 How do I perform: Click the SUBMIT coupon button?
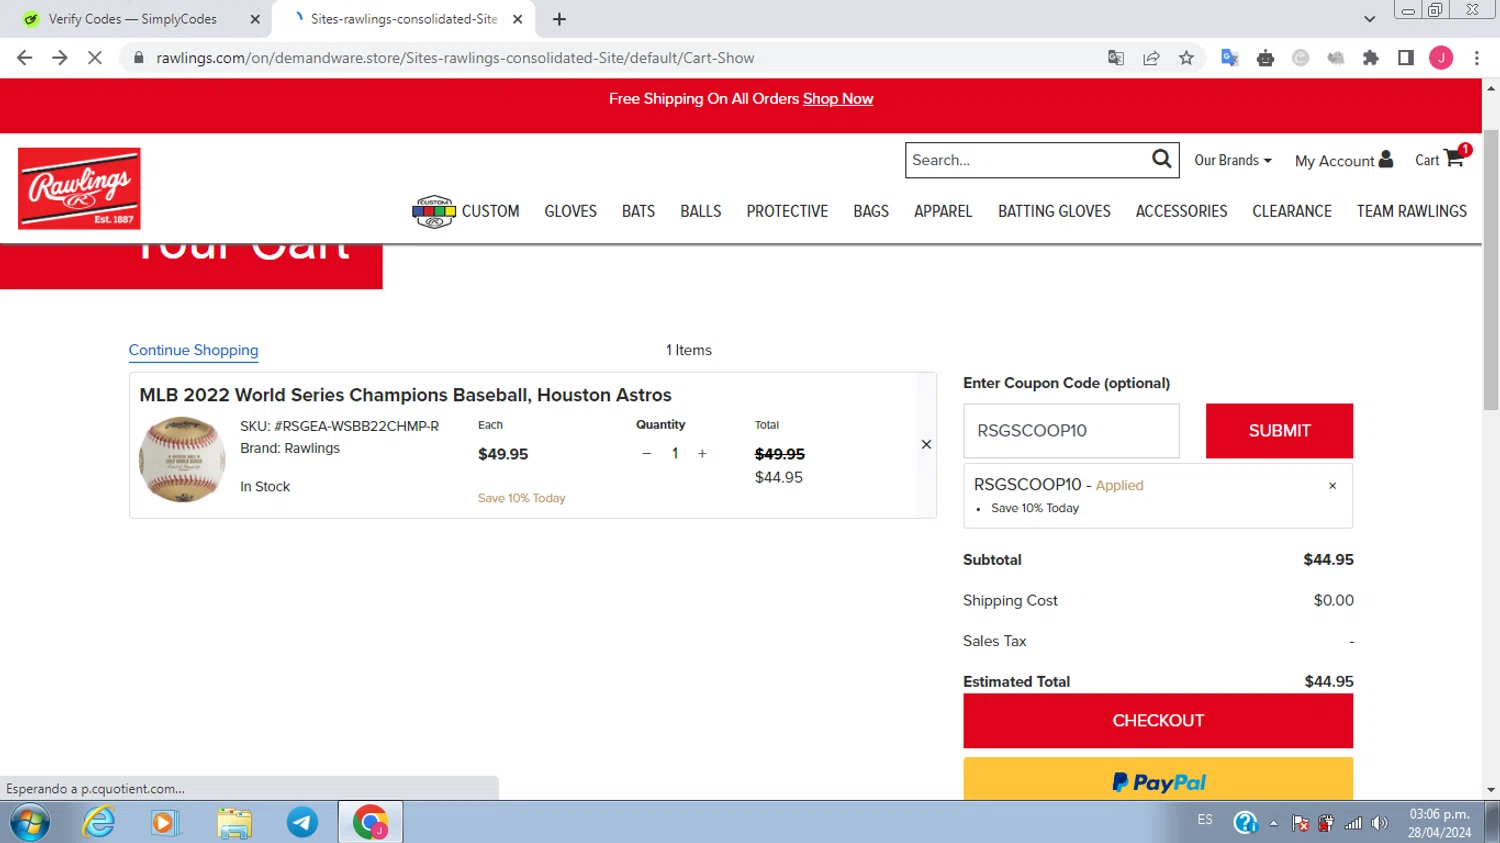pos(1279,431)
